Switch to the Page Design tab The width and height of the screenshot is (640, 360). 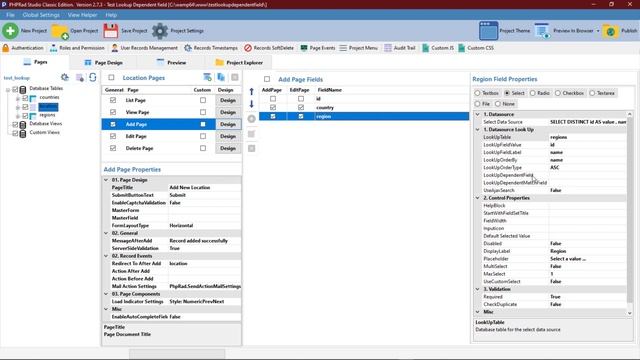click(x=103, y=62)
